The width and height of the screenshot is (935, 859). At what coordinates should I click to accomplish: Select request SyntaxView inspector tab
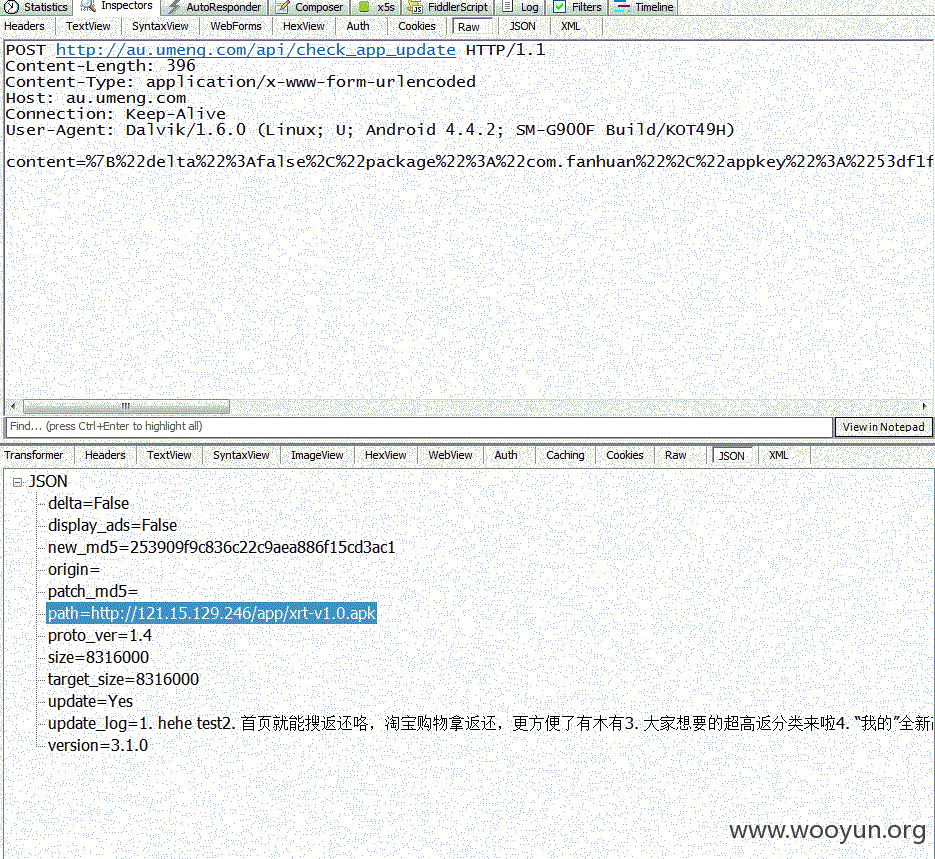click(160, 26)
